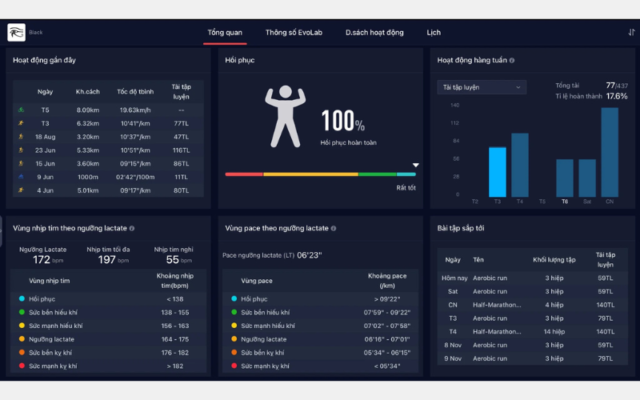Viewport: 640px width, 400px height.
Task: Click the sort arrows icon at top right
Action: [x=631, y=32]
